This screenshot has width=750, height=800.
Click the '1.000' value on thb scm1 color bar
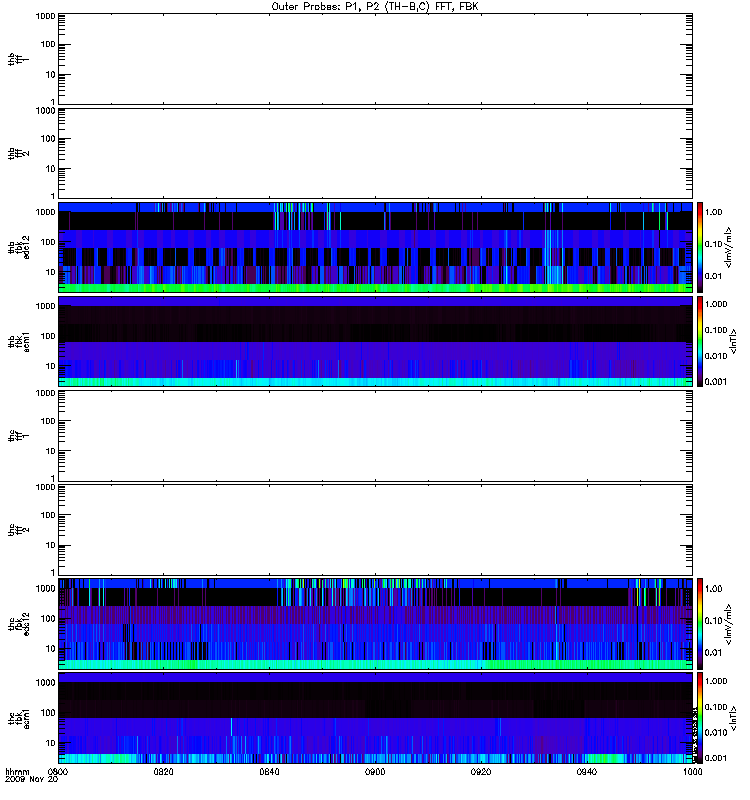[716, 304]
